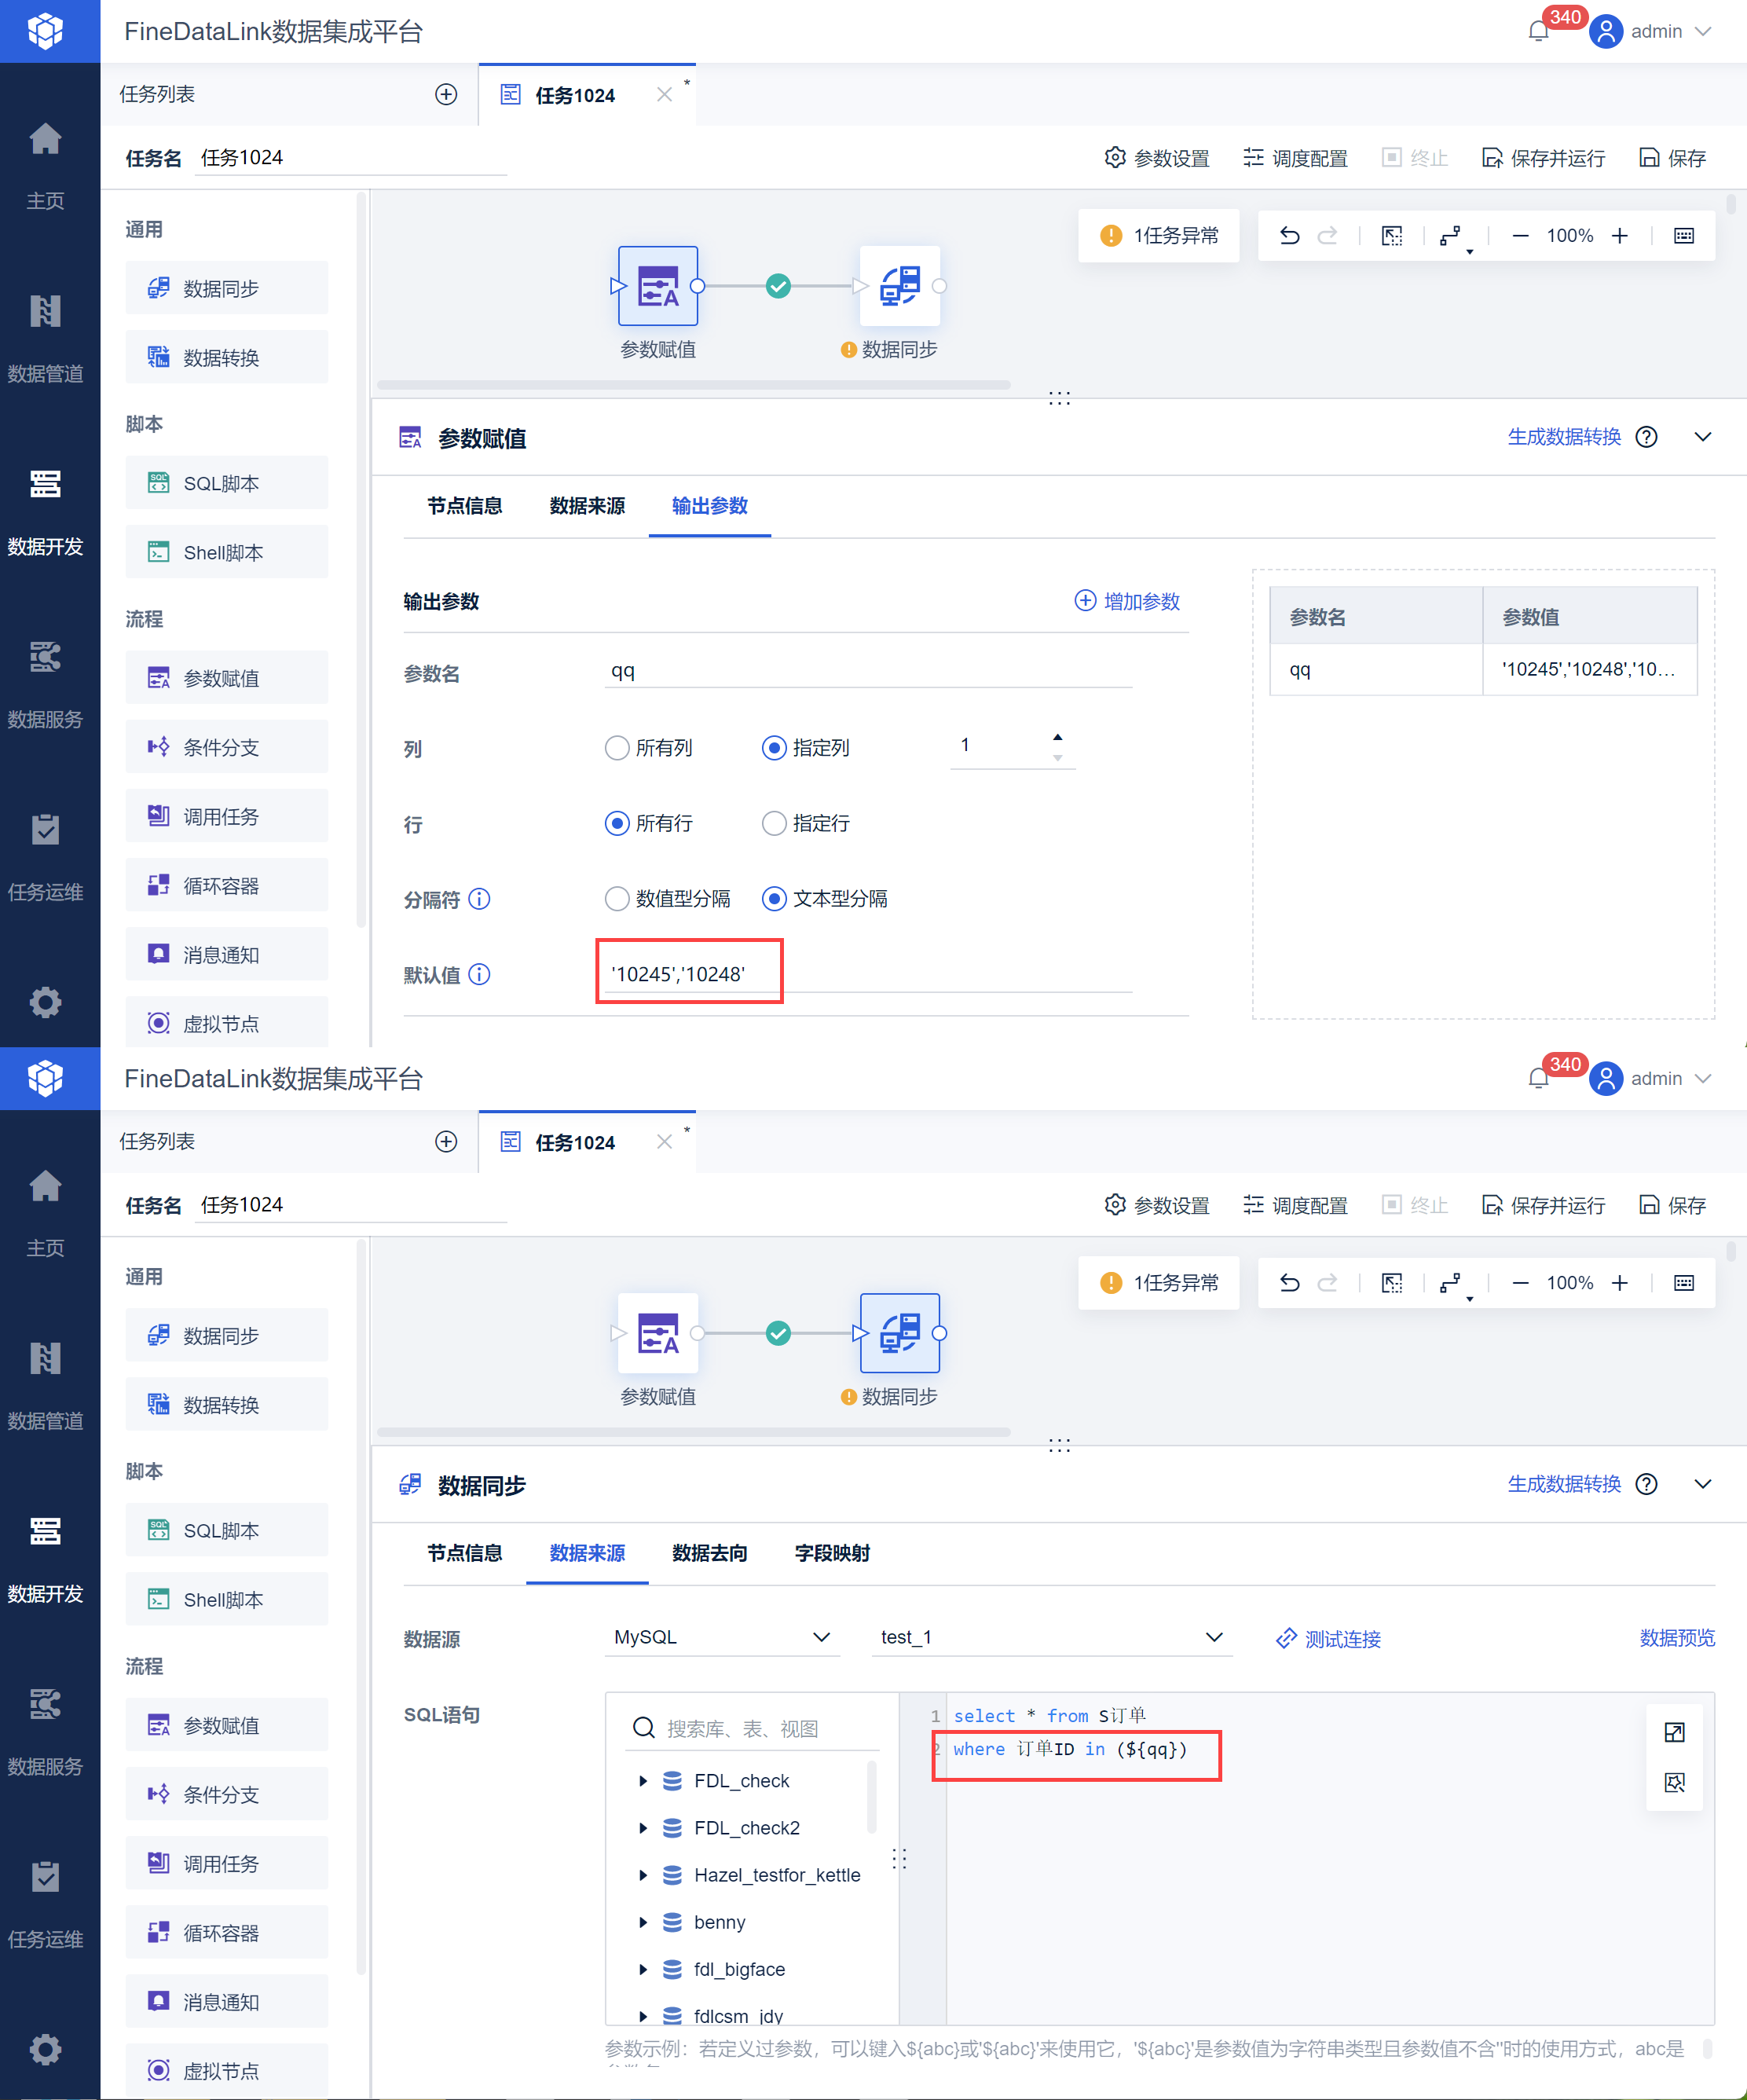
Task: Expand the FDL_check database tree node
Action: 643,1781
